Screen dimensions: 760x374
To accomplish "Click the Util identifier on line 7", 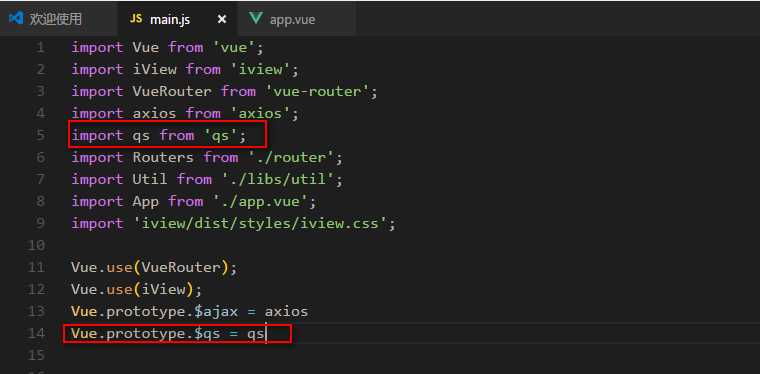I will [150, 179].
